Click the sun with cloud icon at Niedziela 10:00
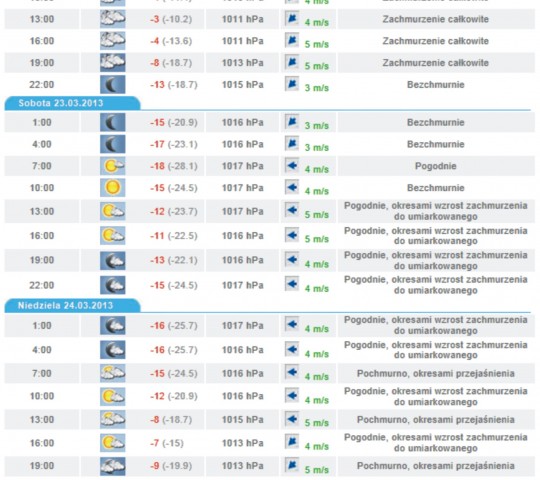The image size is (540, 480). [113, 396]
